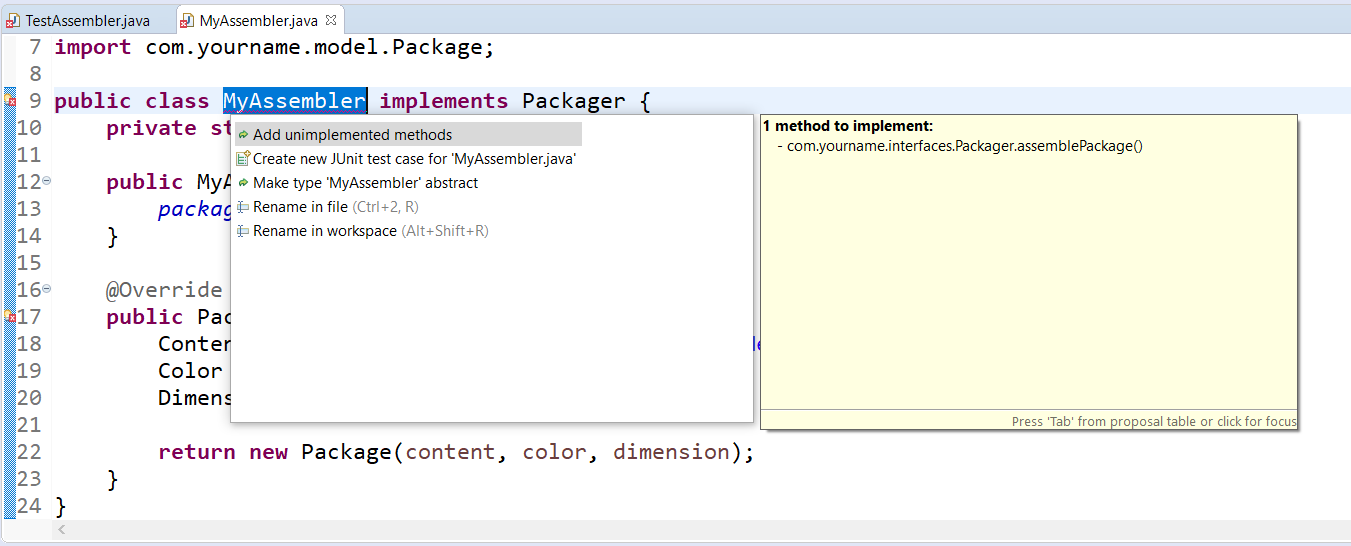The width and height of the screenshot is (1351, 546).
Task: Select Make type 'MyAssembler' abstract proposal
Action: pyautogui.click(x=408, y=183)
